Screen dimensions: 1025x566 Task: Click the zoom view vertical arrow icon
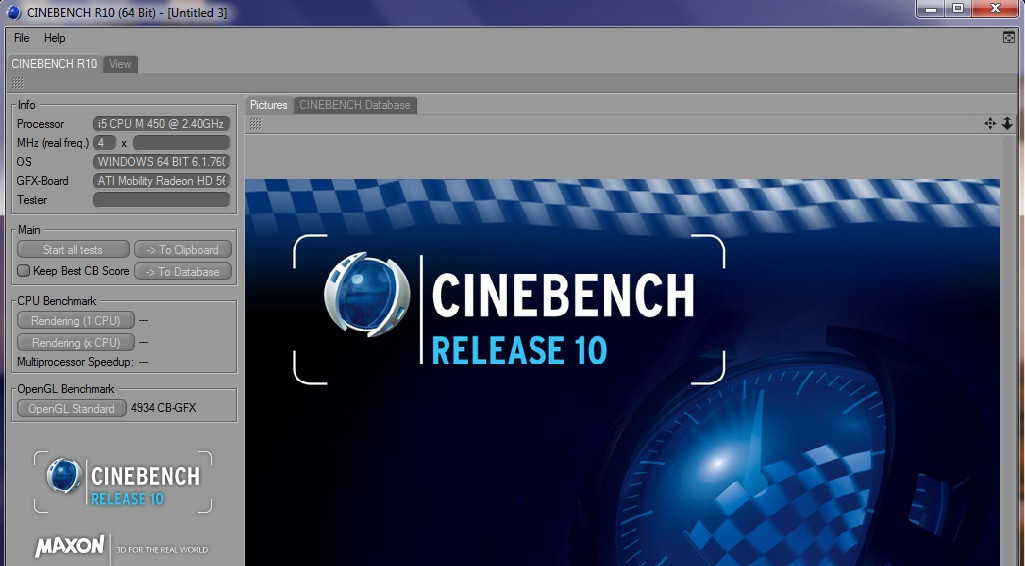tap(1007, 124)
